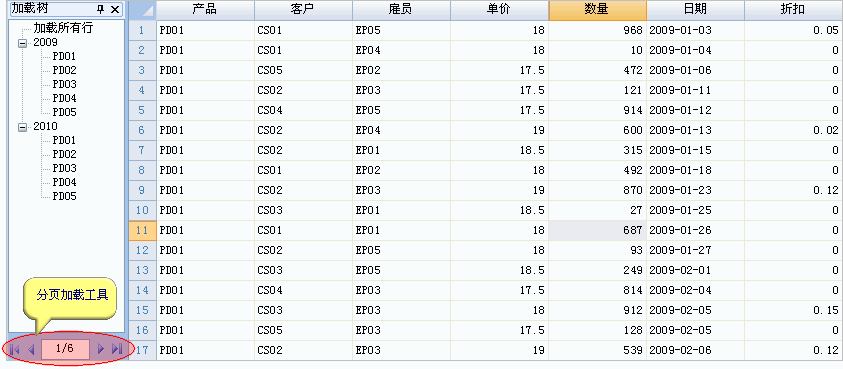Pin the 加载树 panel
This screenshot has height=369, width=843.
click(101, 9)
